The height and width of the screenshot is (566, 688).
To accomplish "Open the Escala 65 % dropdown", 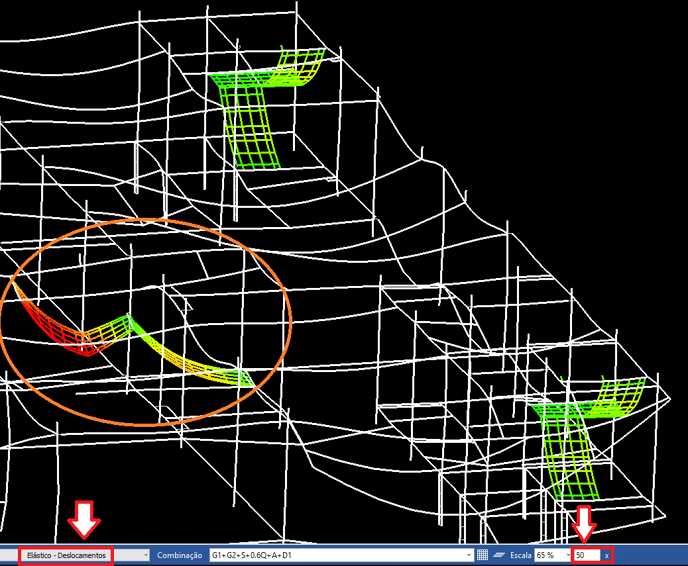I will (x=552, y=555).
